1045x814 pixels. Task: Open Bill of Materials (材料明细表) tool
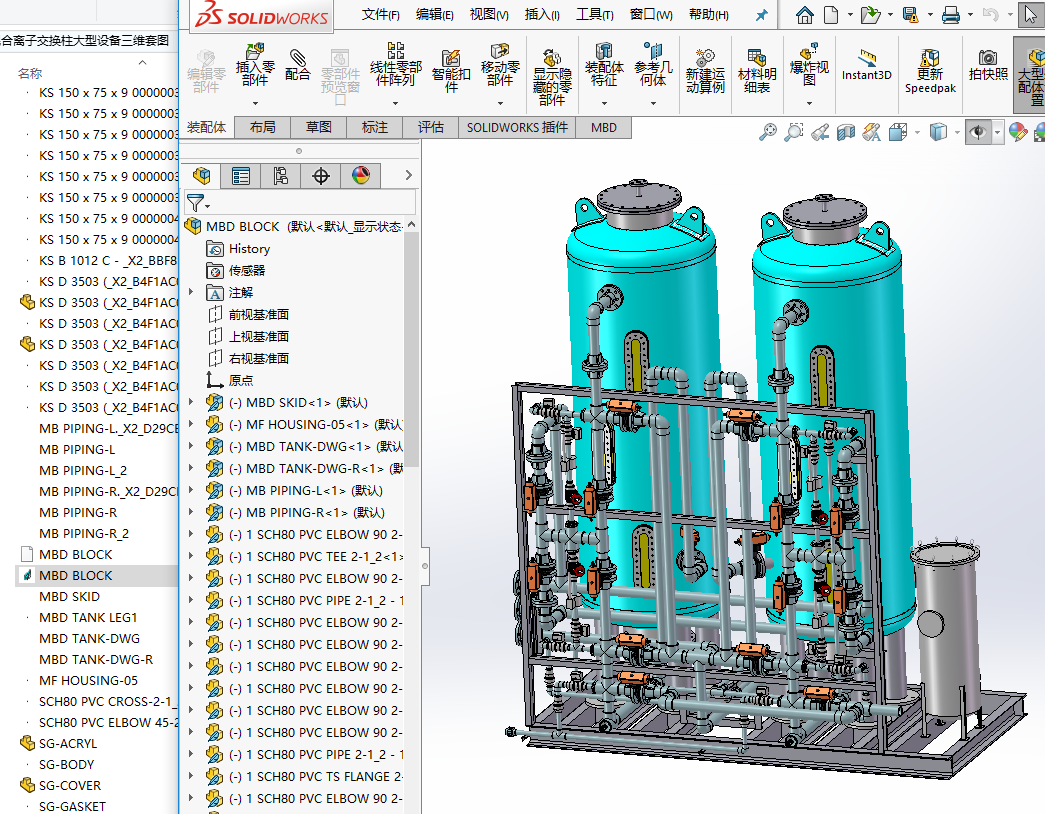pyautogui.click(x=757, y=60)
